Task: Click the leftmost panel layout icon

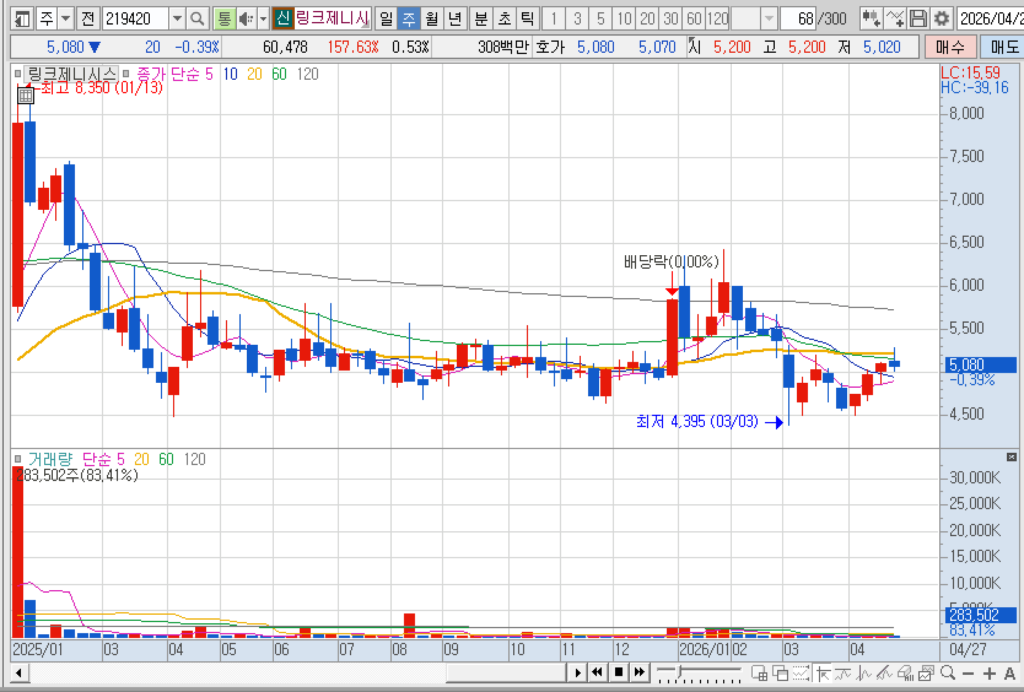Action: pos(22,18)
